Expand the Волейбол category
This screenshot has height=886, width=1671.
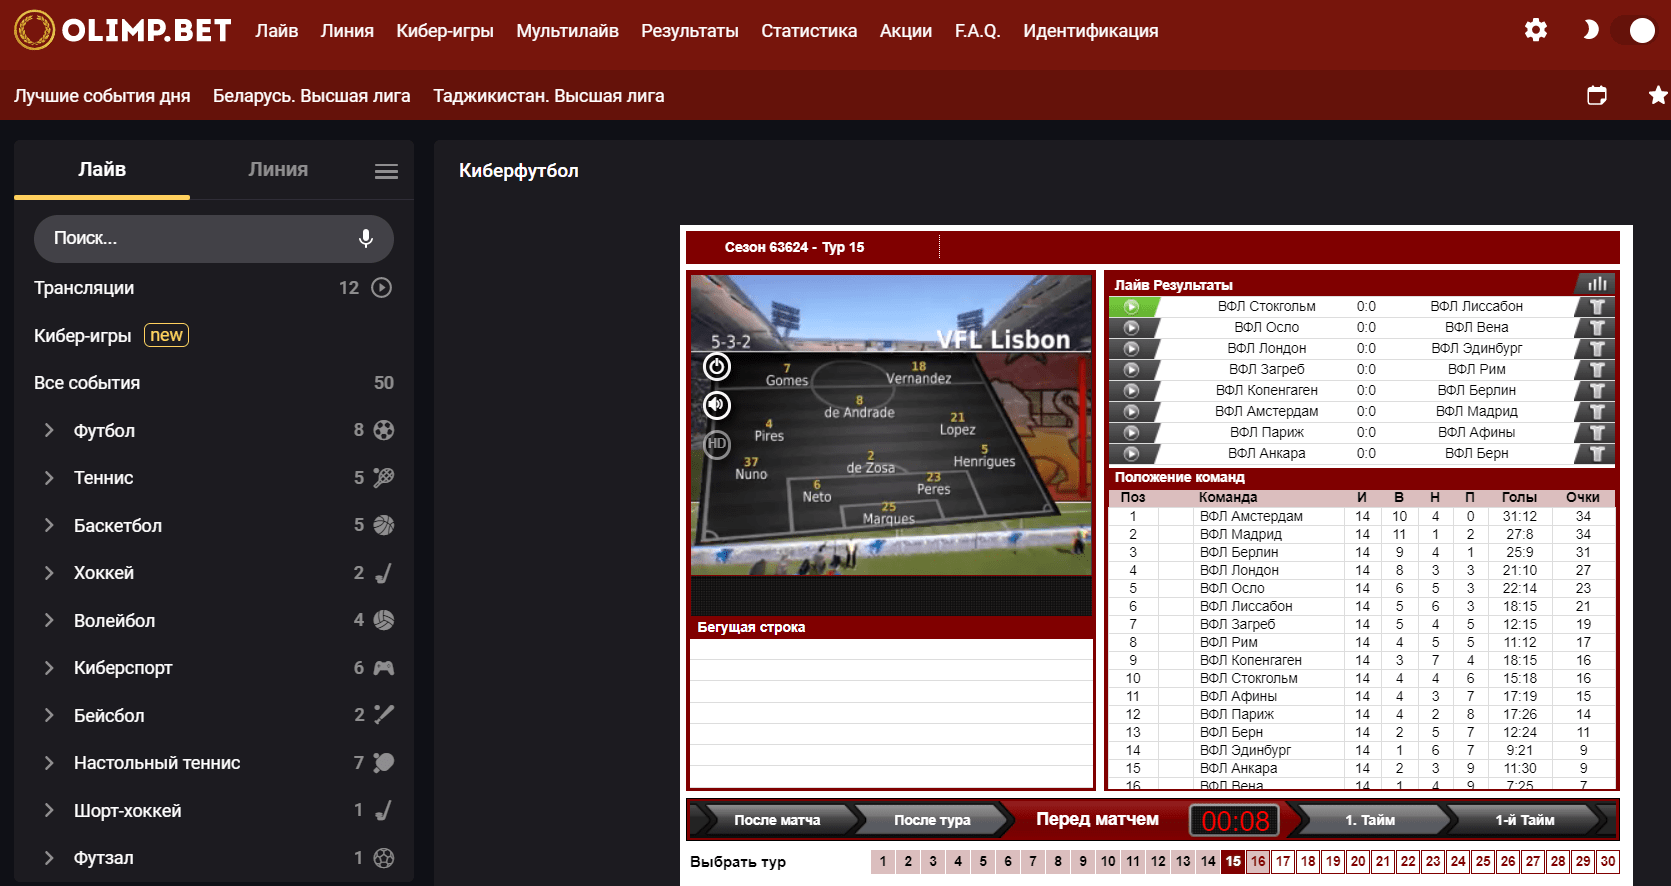pyautogui.click(x=49, y=621)
